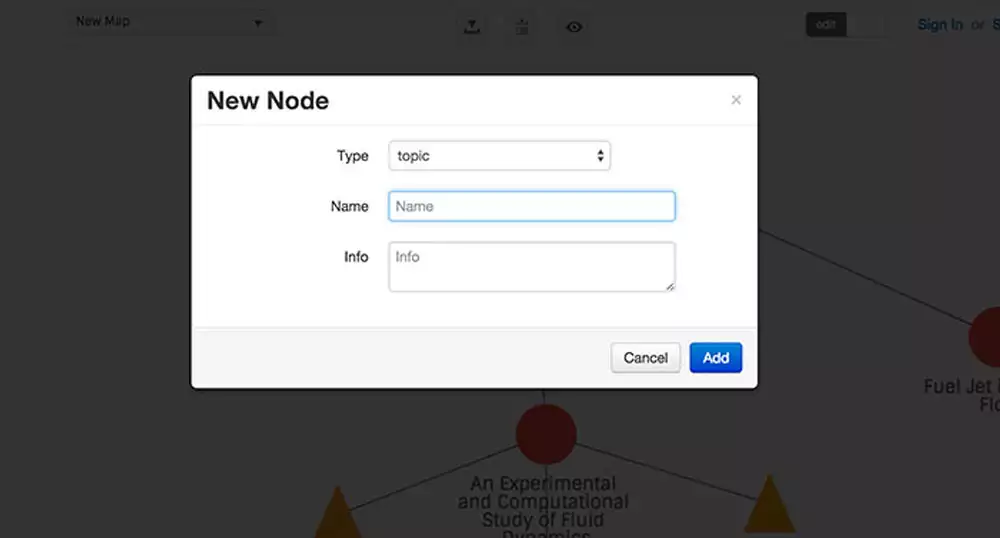Click the 'Type' field label

352,156
